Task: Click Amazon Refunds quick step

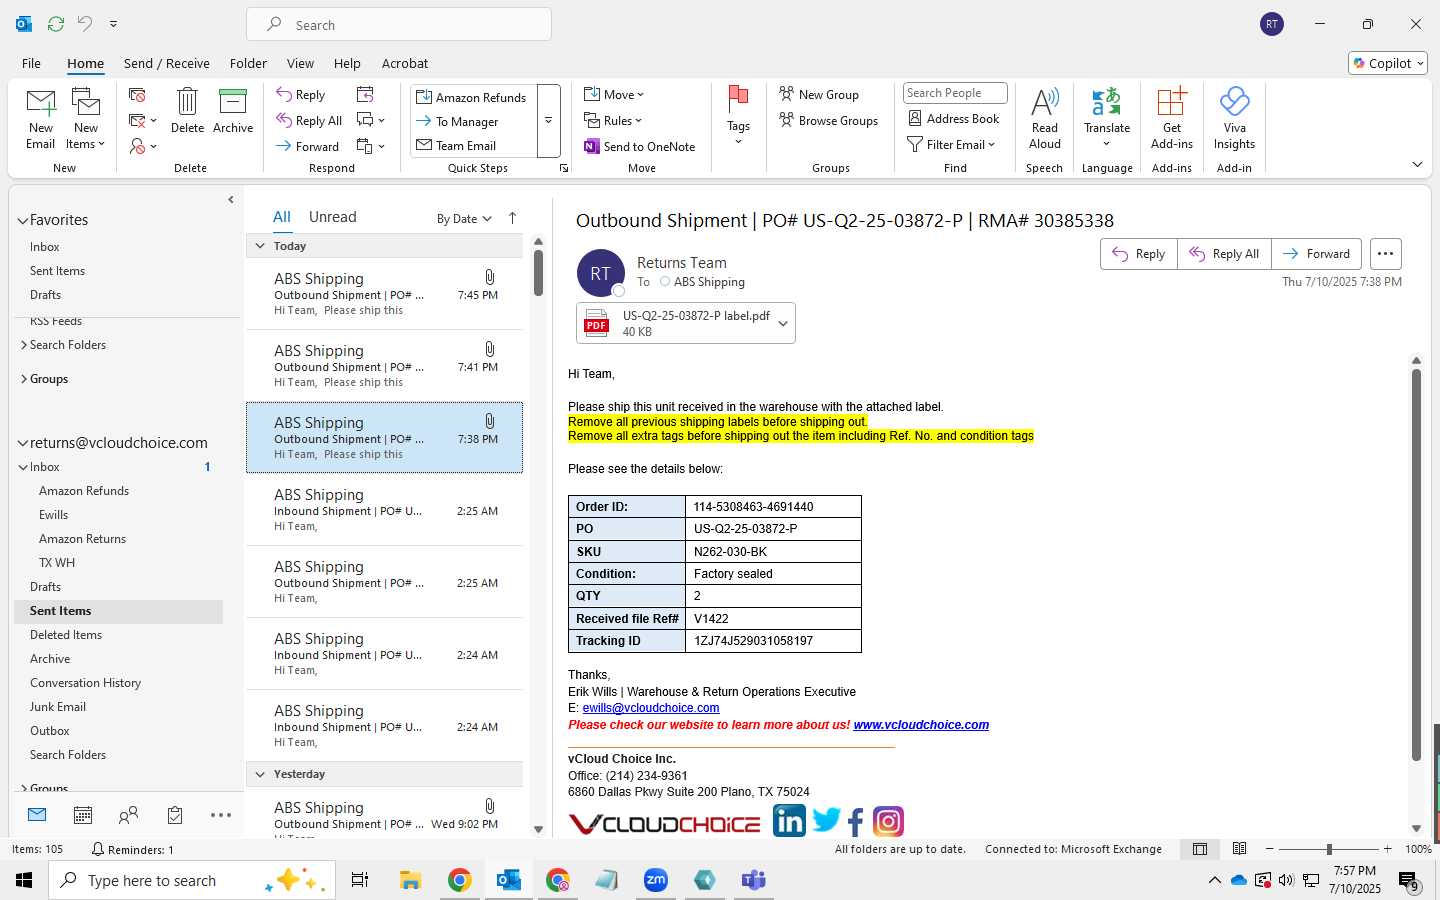Action: pos(471,97)
